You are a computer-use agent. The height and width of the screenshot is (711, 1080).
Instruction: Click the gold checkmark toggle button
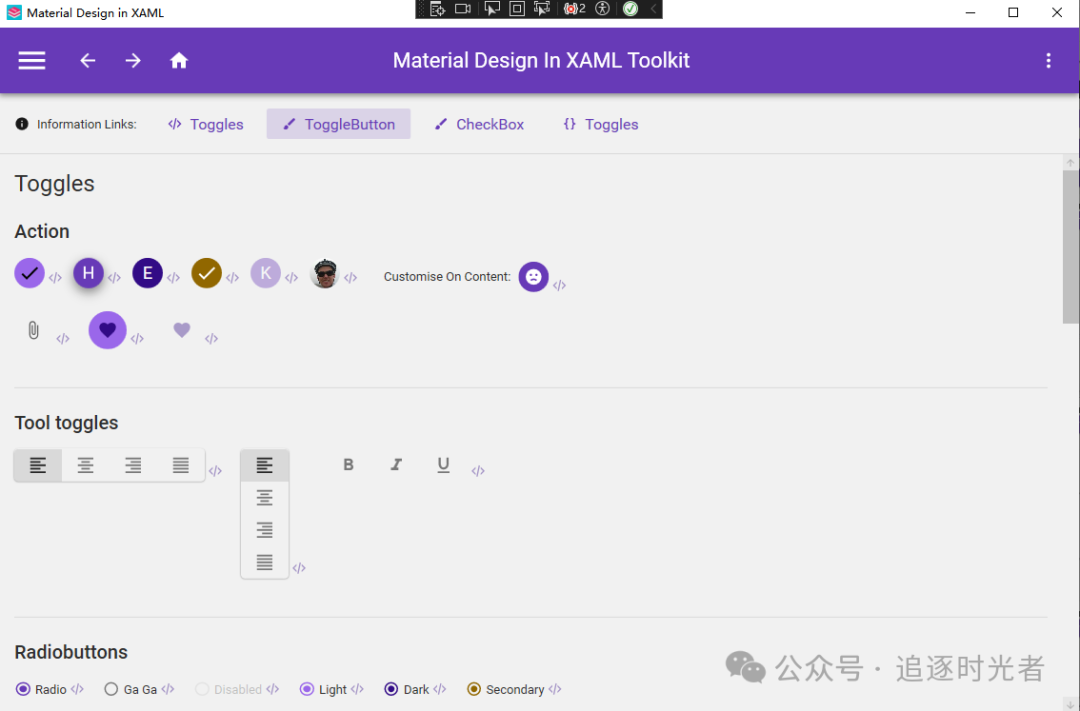[206, 272]
